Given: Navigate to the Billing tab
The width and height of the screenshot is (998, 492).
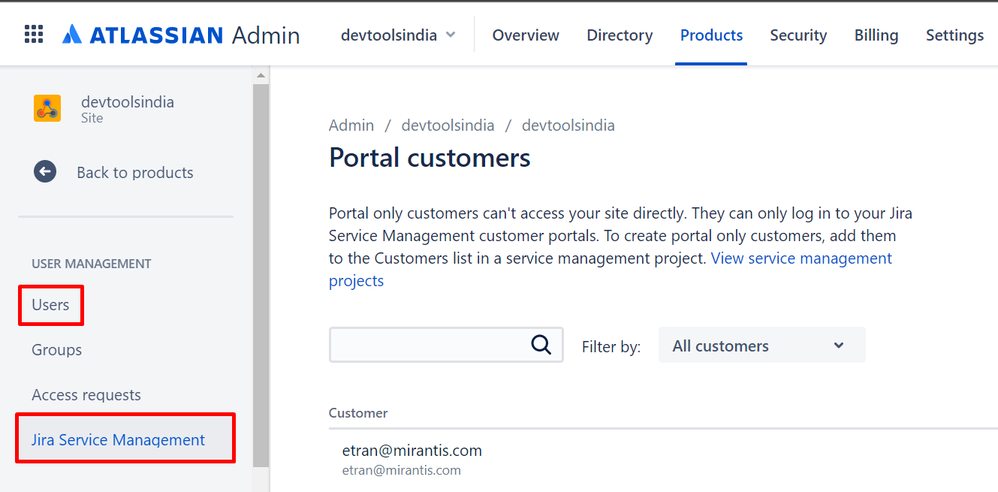Looking at the screenshot, I should (876, 35).
